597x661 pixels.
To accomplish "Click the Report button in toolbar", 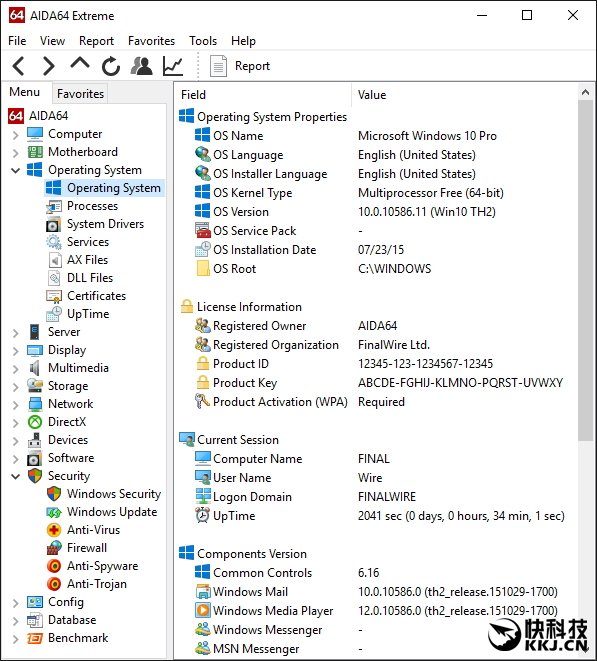I will [239, 66].
